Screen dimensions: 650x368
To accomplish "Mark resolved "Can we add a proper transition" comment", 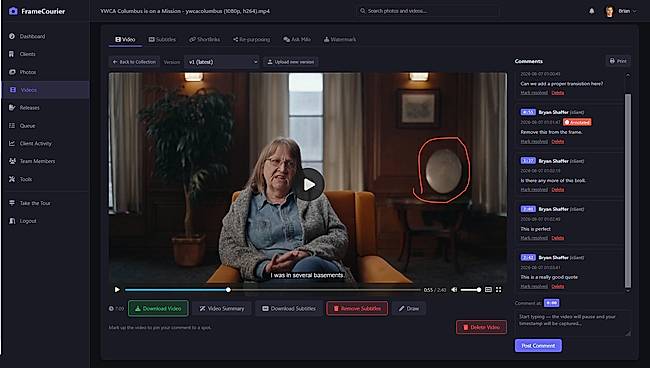I will click(534, 92).
